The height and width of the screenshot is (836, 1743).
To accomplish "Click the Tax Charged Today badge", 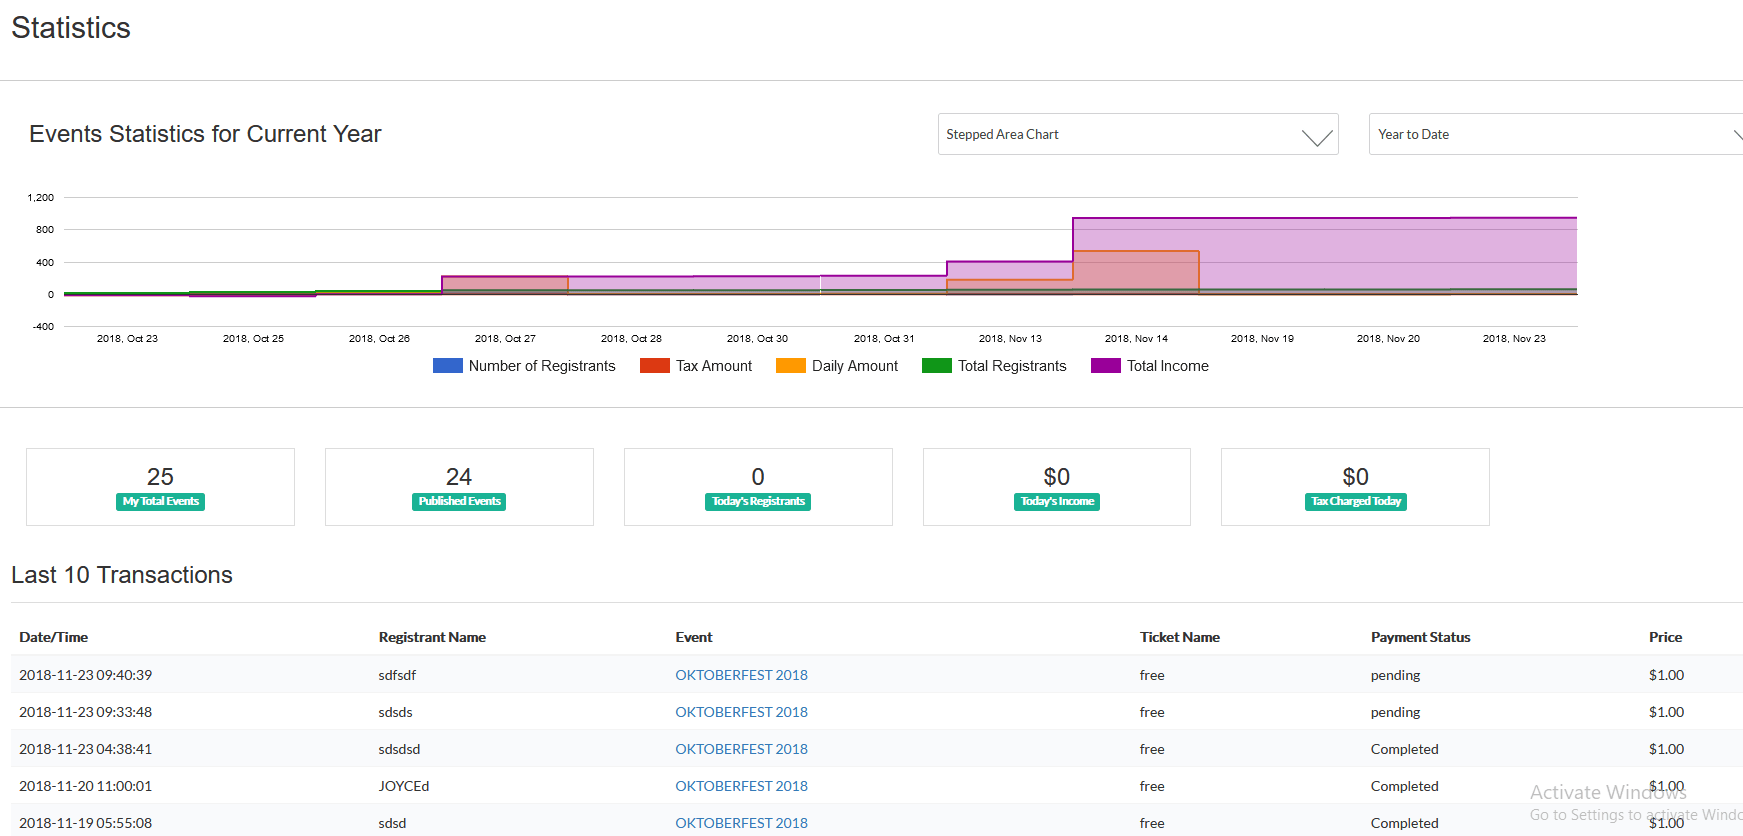I will pos(1356,502).
